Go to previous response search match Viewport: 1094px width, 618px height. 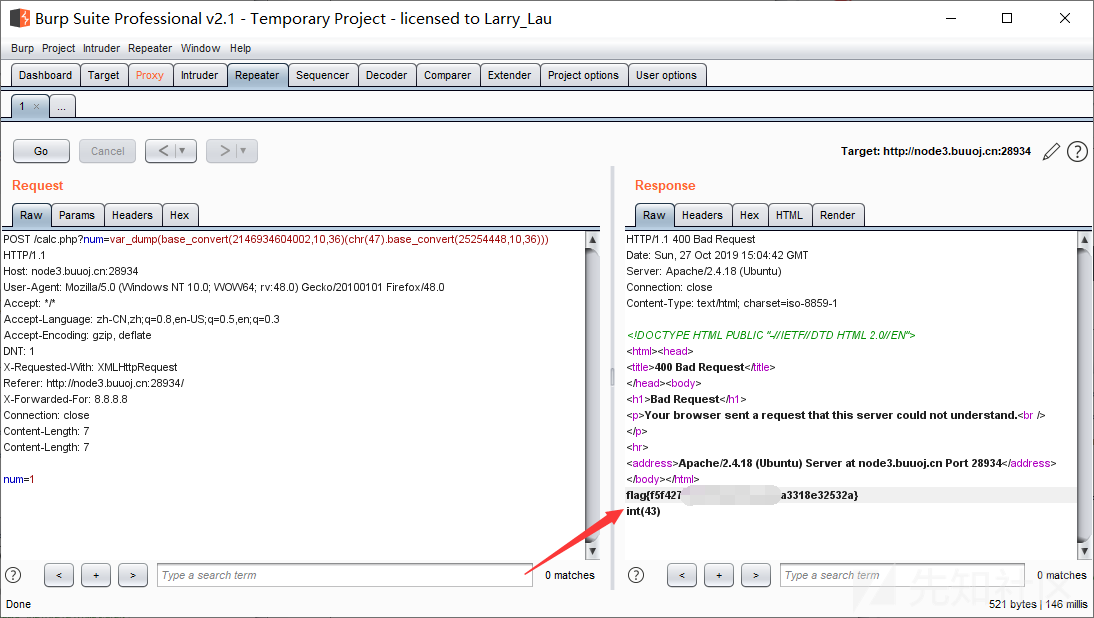(x=682, y=575)
